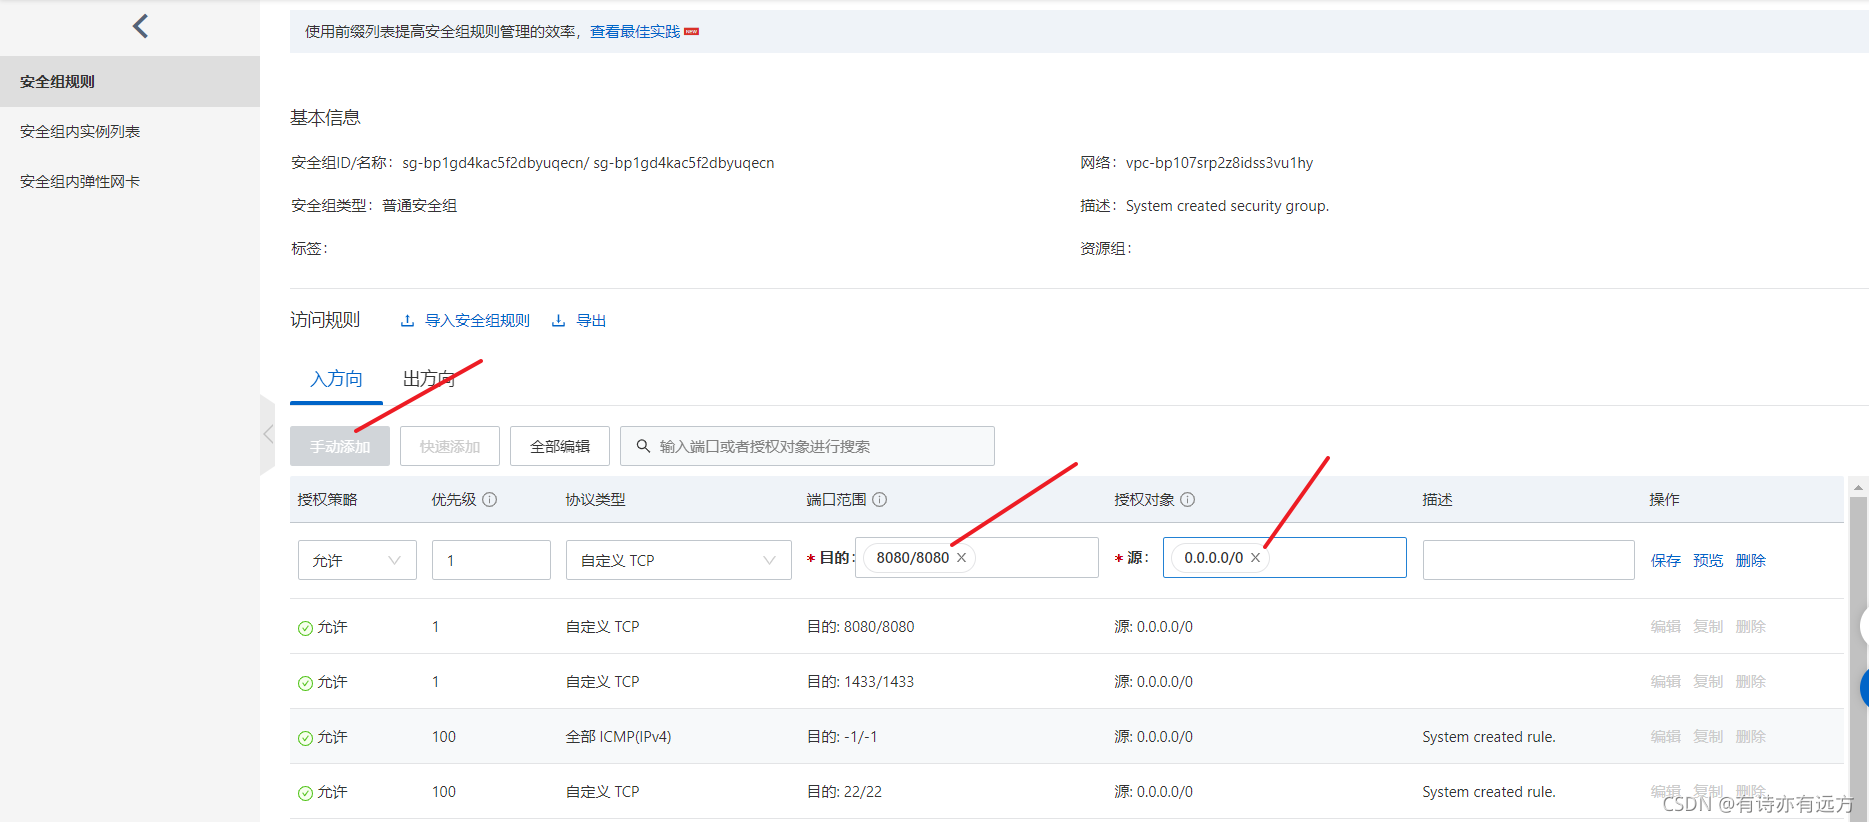1869x822 pixels.
Task: Save the new rule with 保存
Action: pos(1666,561)
